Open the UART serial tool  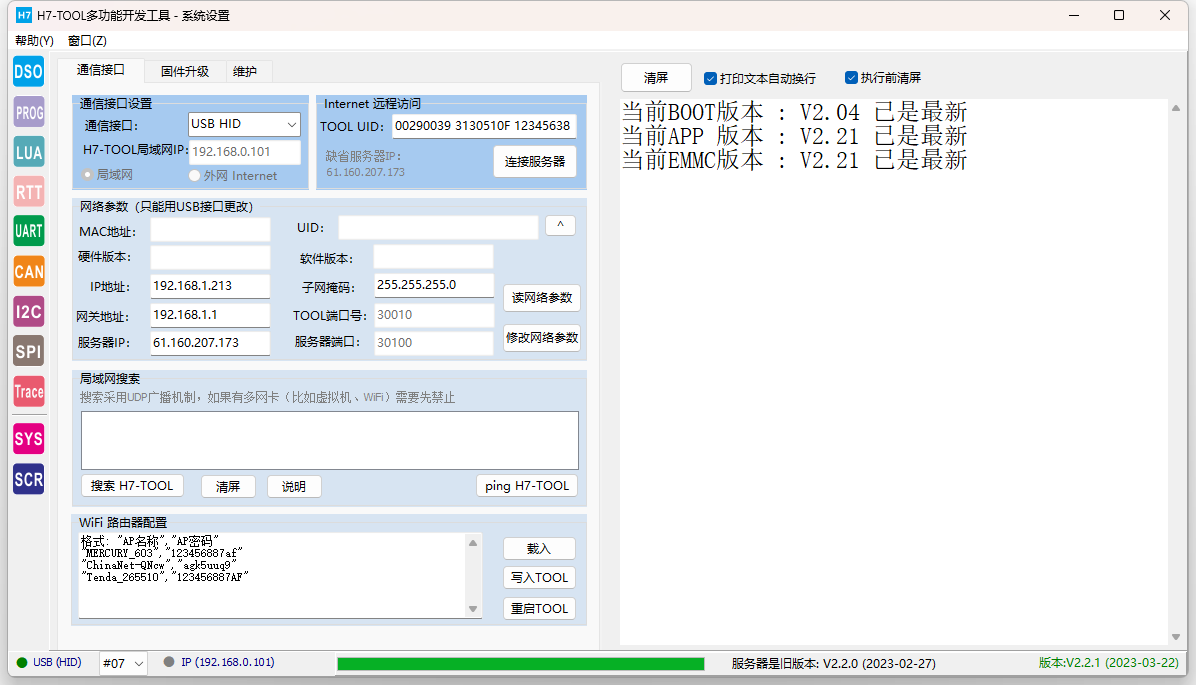28,231
